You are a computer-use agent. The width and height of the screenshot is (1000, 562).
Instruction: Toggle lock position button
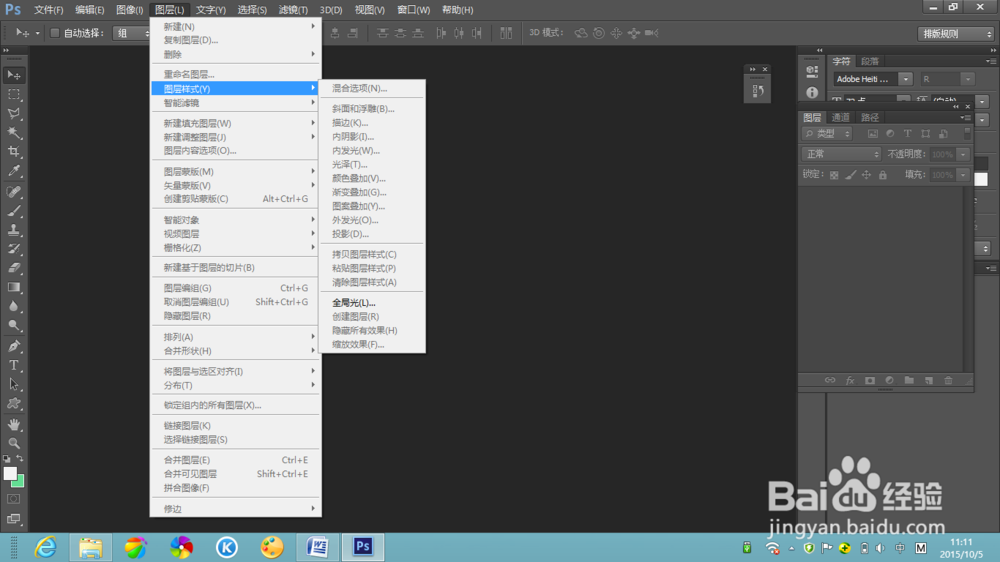(866, 175)
